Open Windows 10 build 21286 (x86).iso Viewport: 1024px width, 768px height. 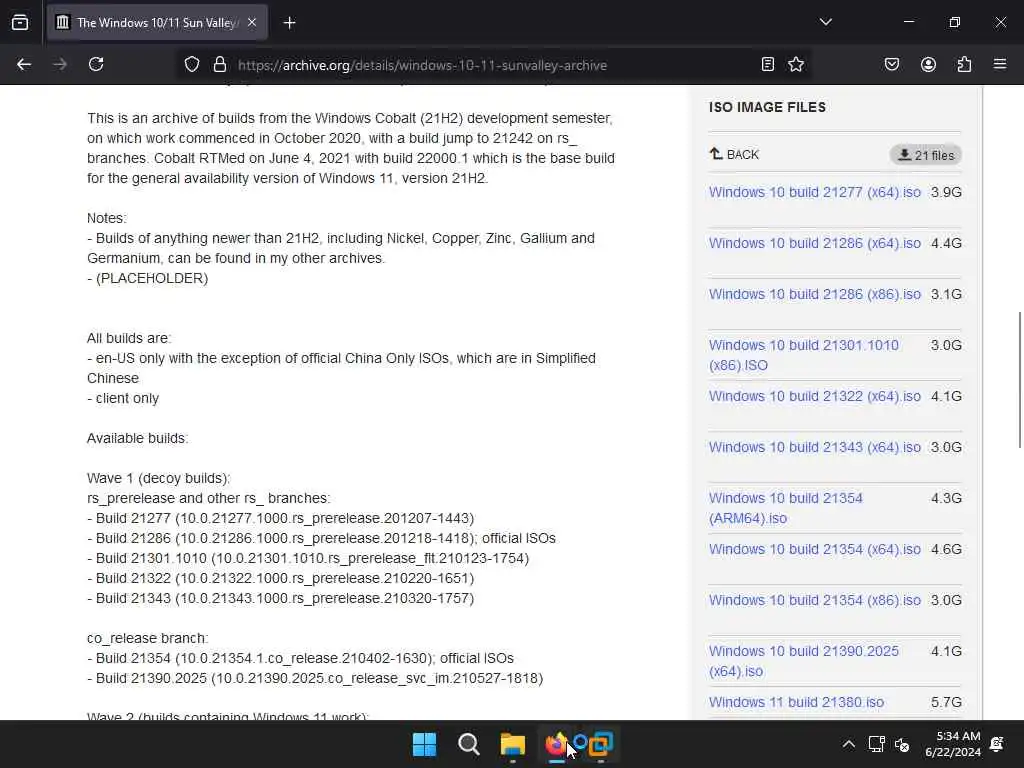point(814,294)
